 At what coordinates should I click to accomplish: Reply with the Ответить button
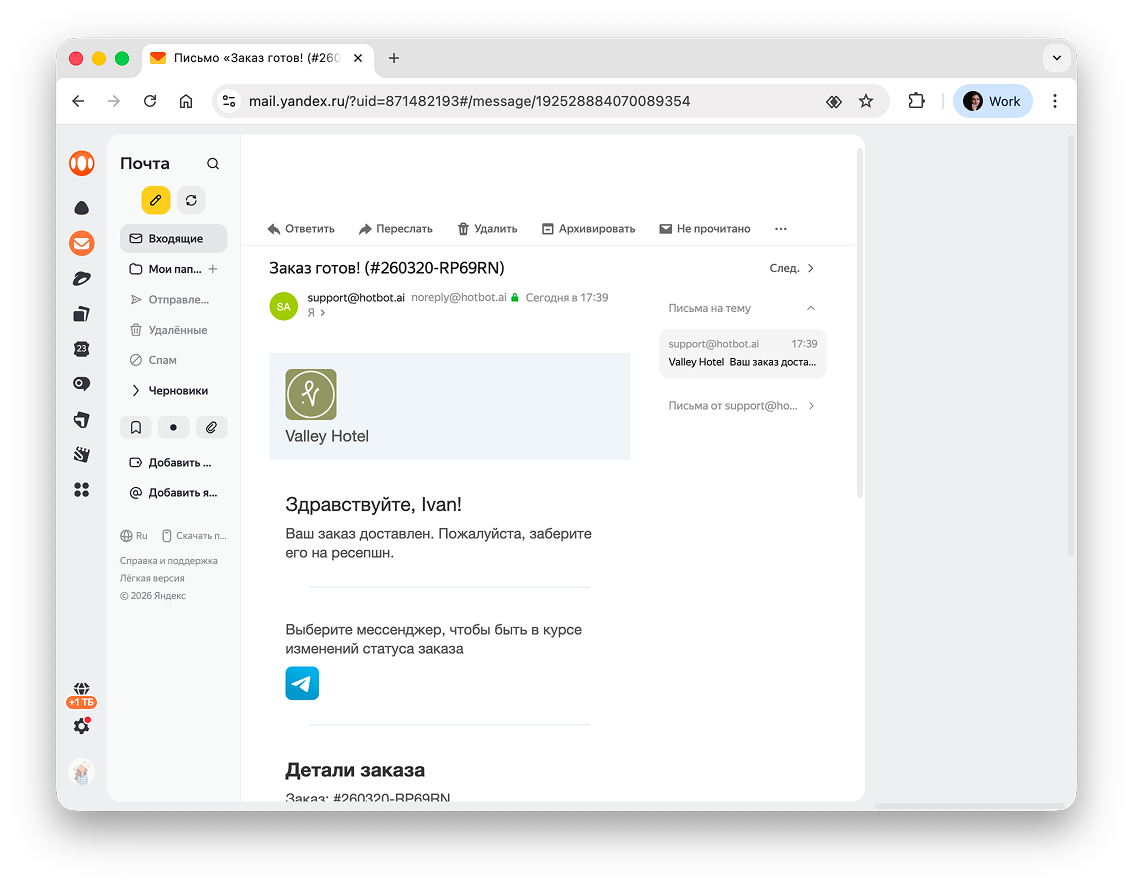tap(301, 229)
